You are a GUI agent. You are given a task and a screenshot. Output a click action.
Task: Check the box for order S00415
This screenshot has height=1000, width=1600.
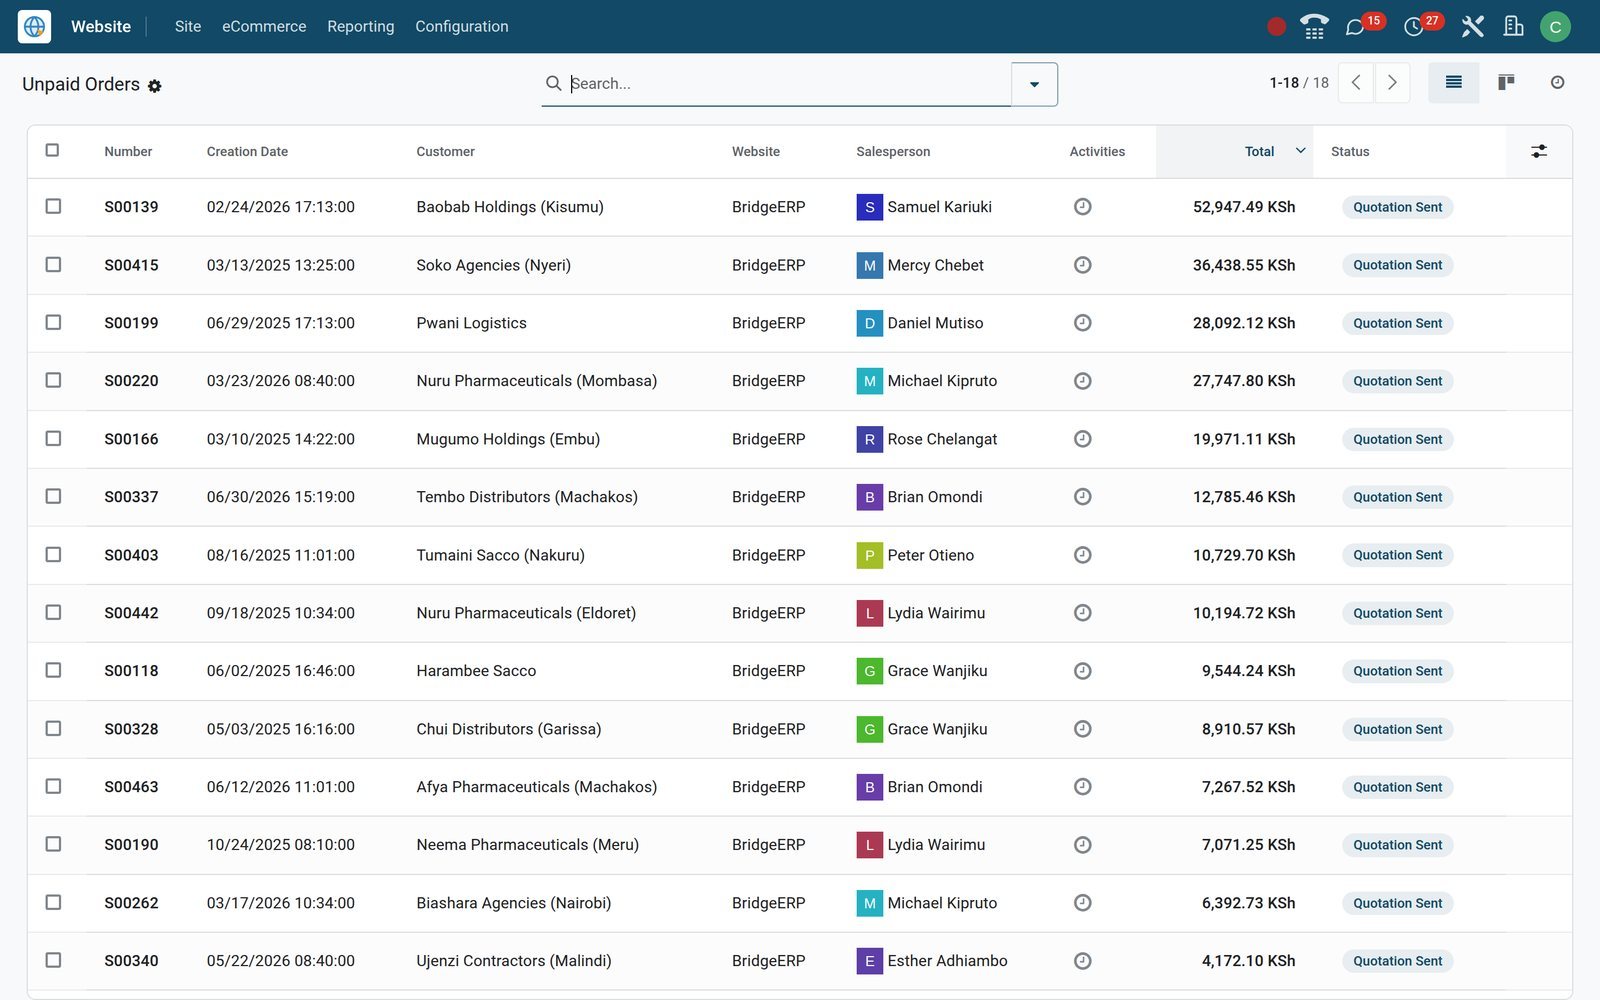(x=53, y=264)
